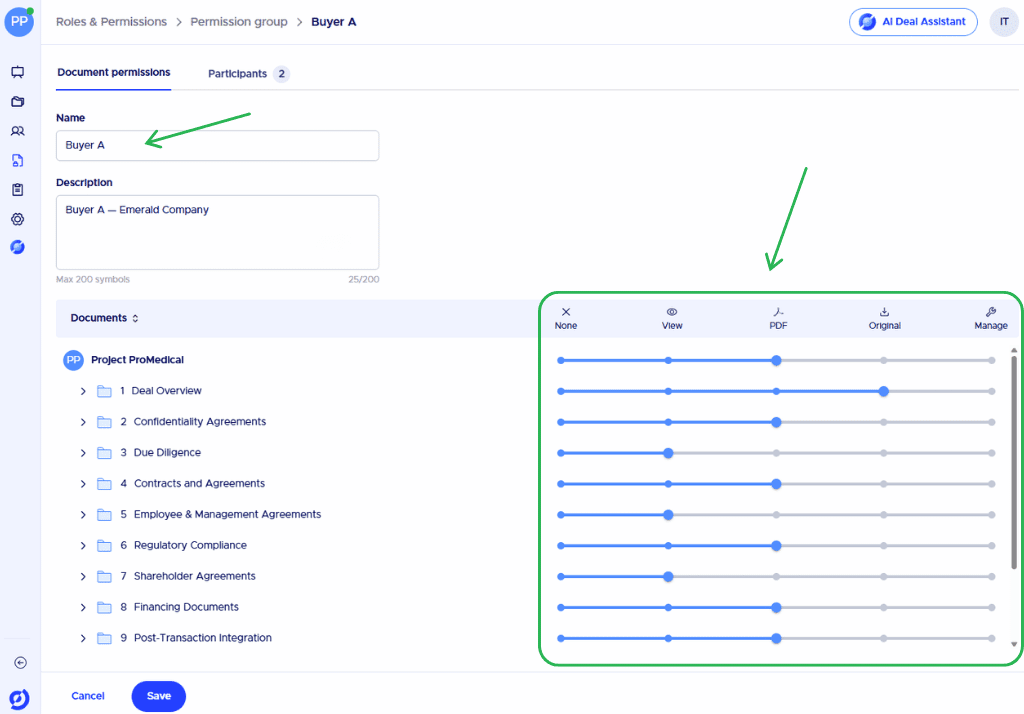This screenshot has width=1024, height=714.
Task: Open the documents folder icon in sidebar
Action: click(x=18, y=101)
